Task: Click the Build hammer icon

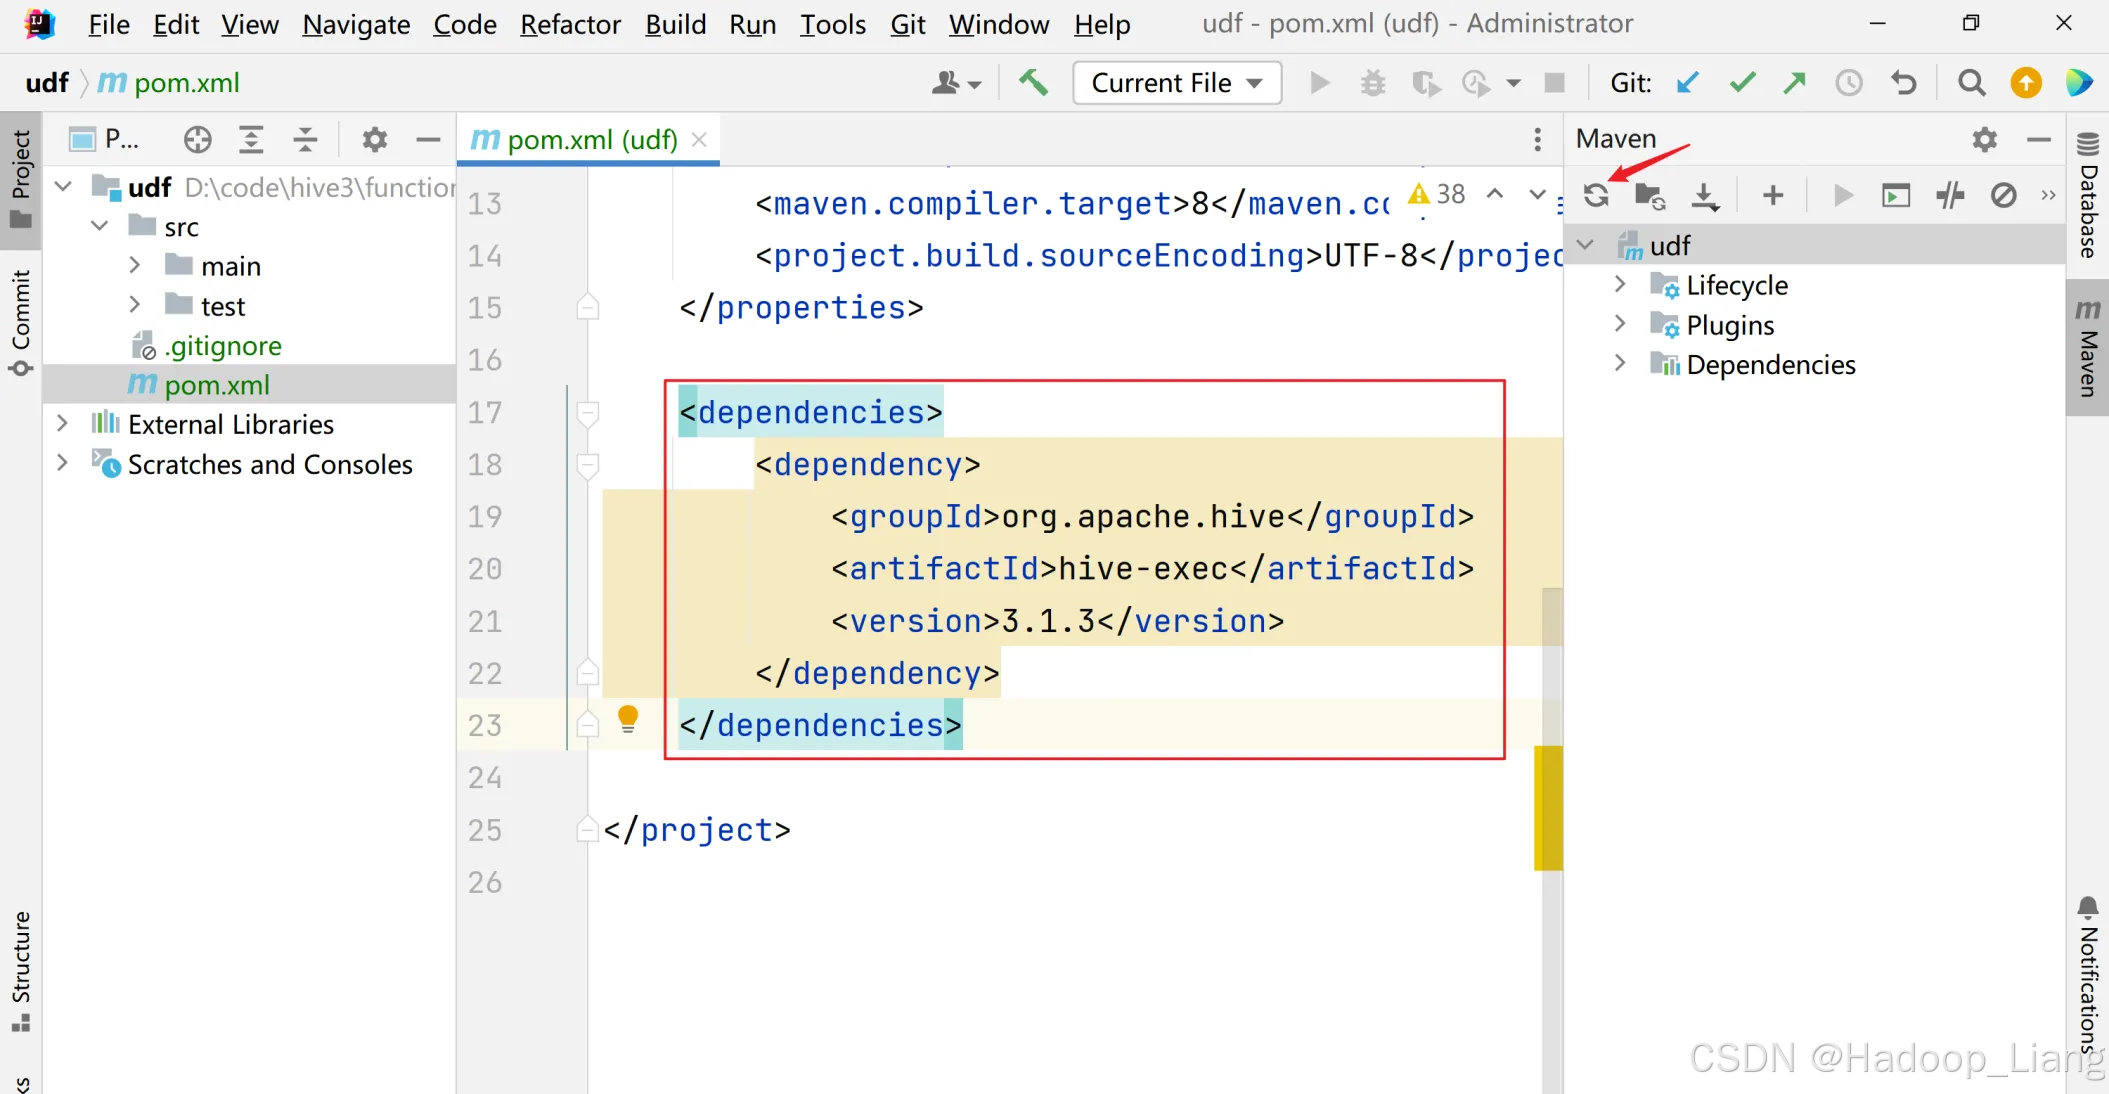Action: click(x=1033, y=83)
